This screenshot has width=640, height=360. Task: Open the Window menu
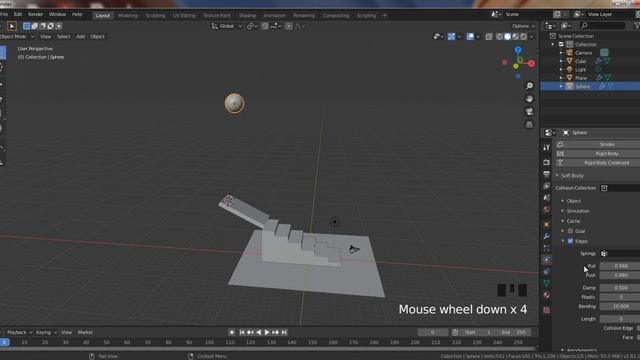coord(57,14)
